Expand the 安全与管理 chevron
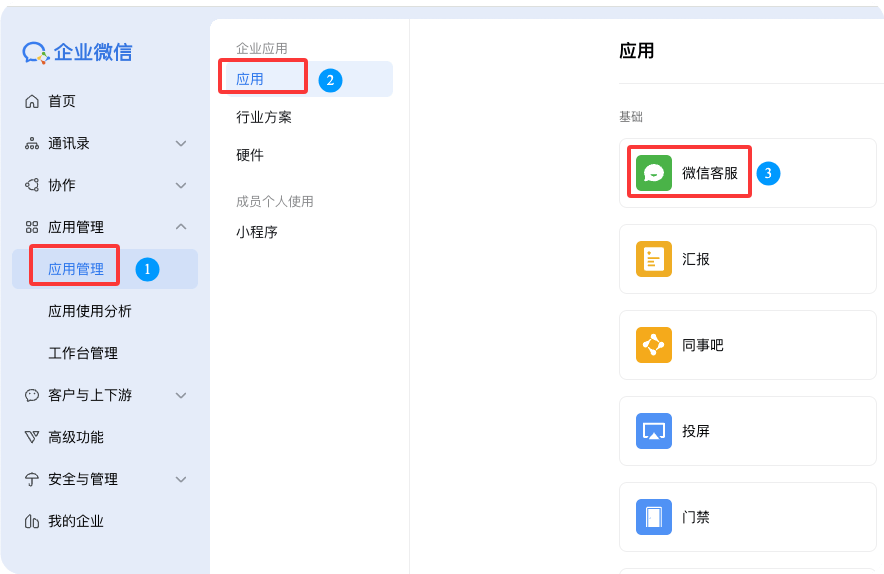This screenshot has width=884, height=574. [x=181, y=479]
